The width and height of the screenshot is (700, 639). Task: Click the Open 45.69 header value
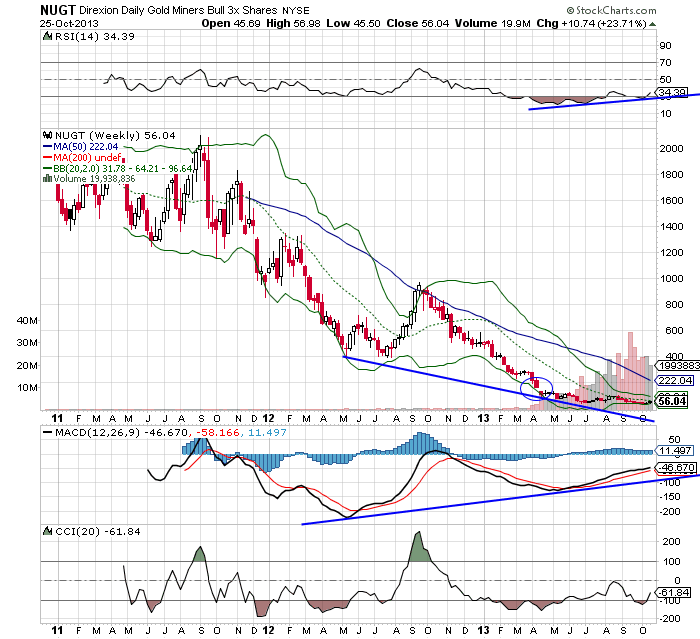231,23
